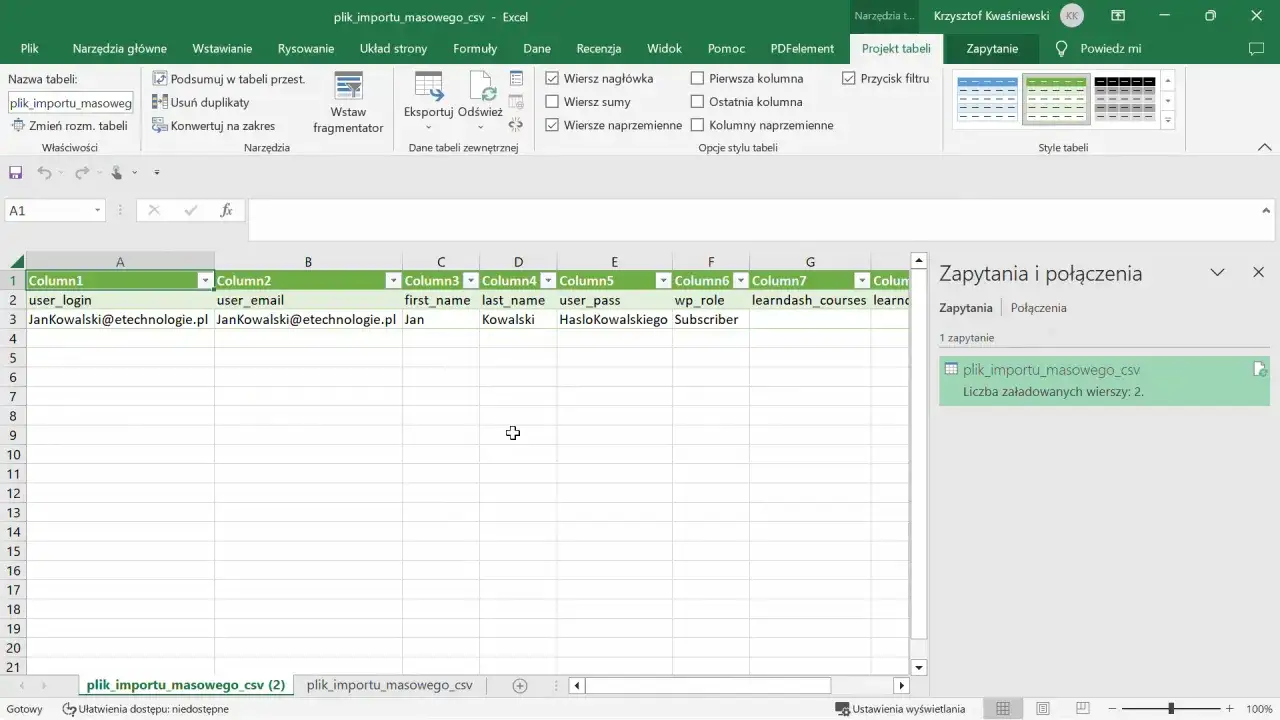Click the vertical scrollbar down arrow
Viewport: 1280px width, 720px height.
pyautogui.click(x=919, y=667)
